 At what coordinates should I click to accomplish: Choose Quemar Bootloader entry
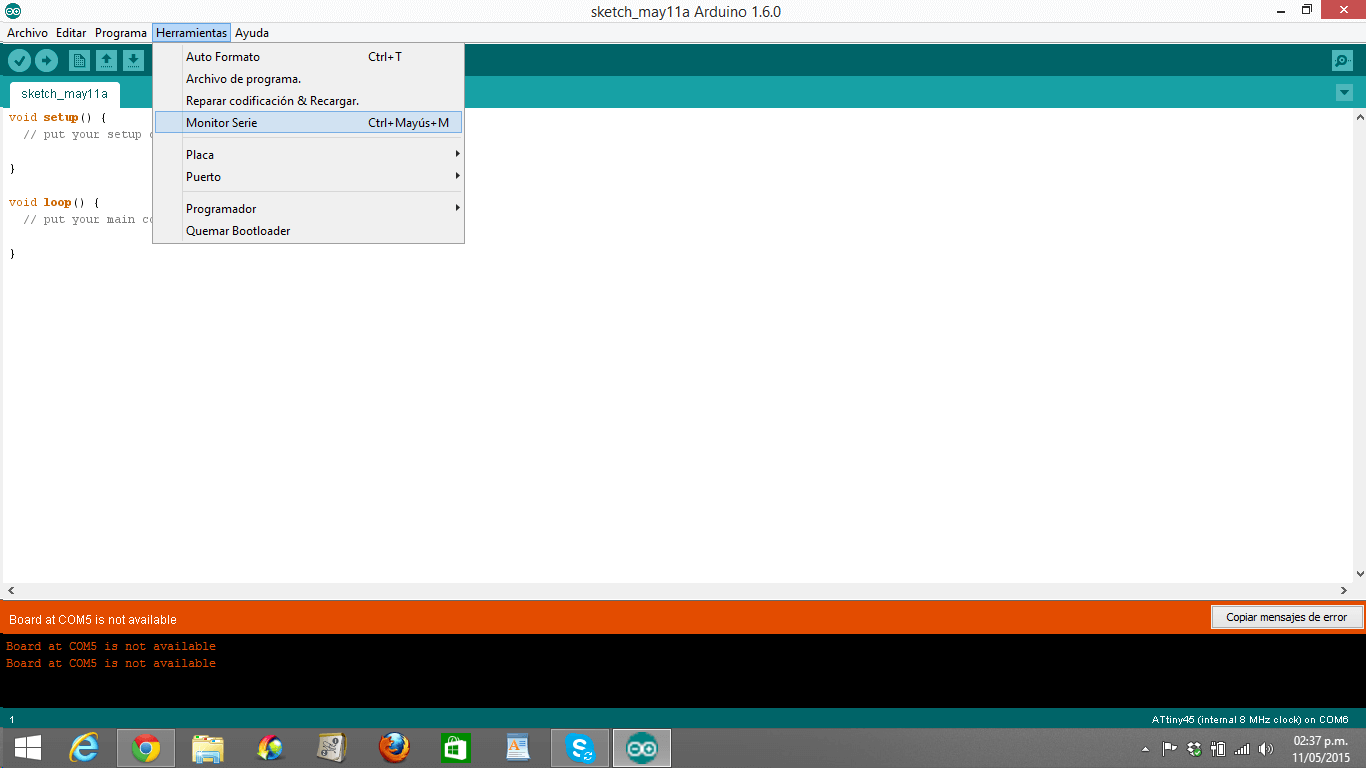[x=309, y=231]
